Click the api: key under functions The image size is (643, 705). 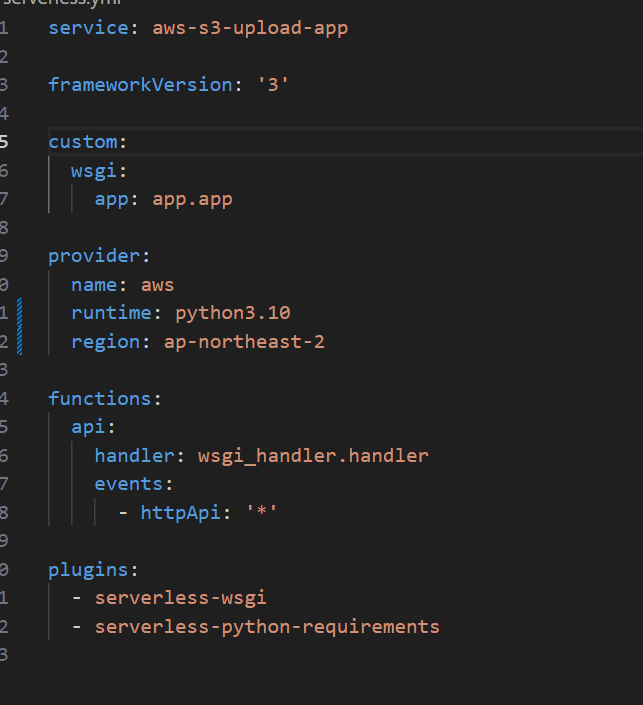[94, 427]
